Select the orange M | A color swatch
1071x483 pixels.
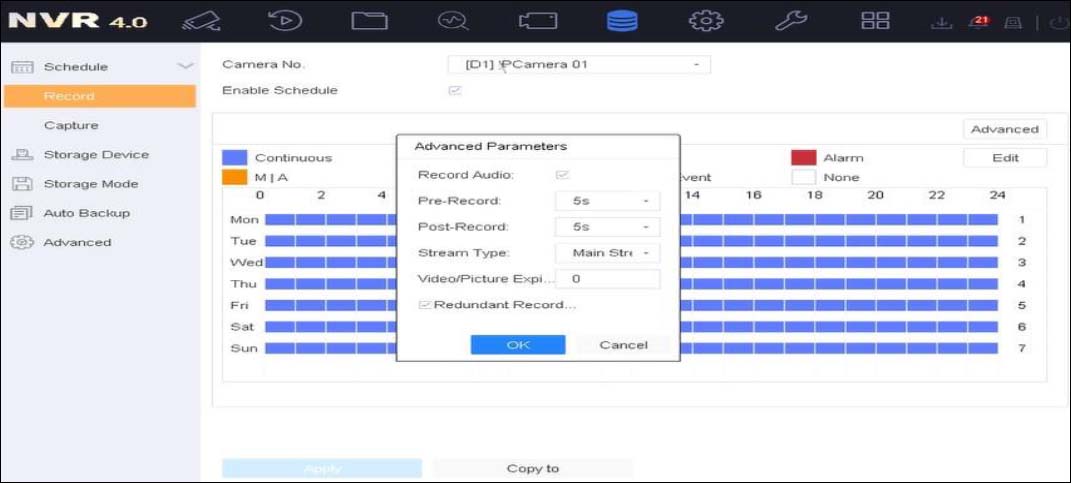click(234, 177)
